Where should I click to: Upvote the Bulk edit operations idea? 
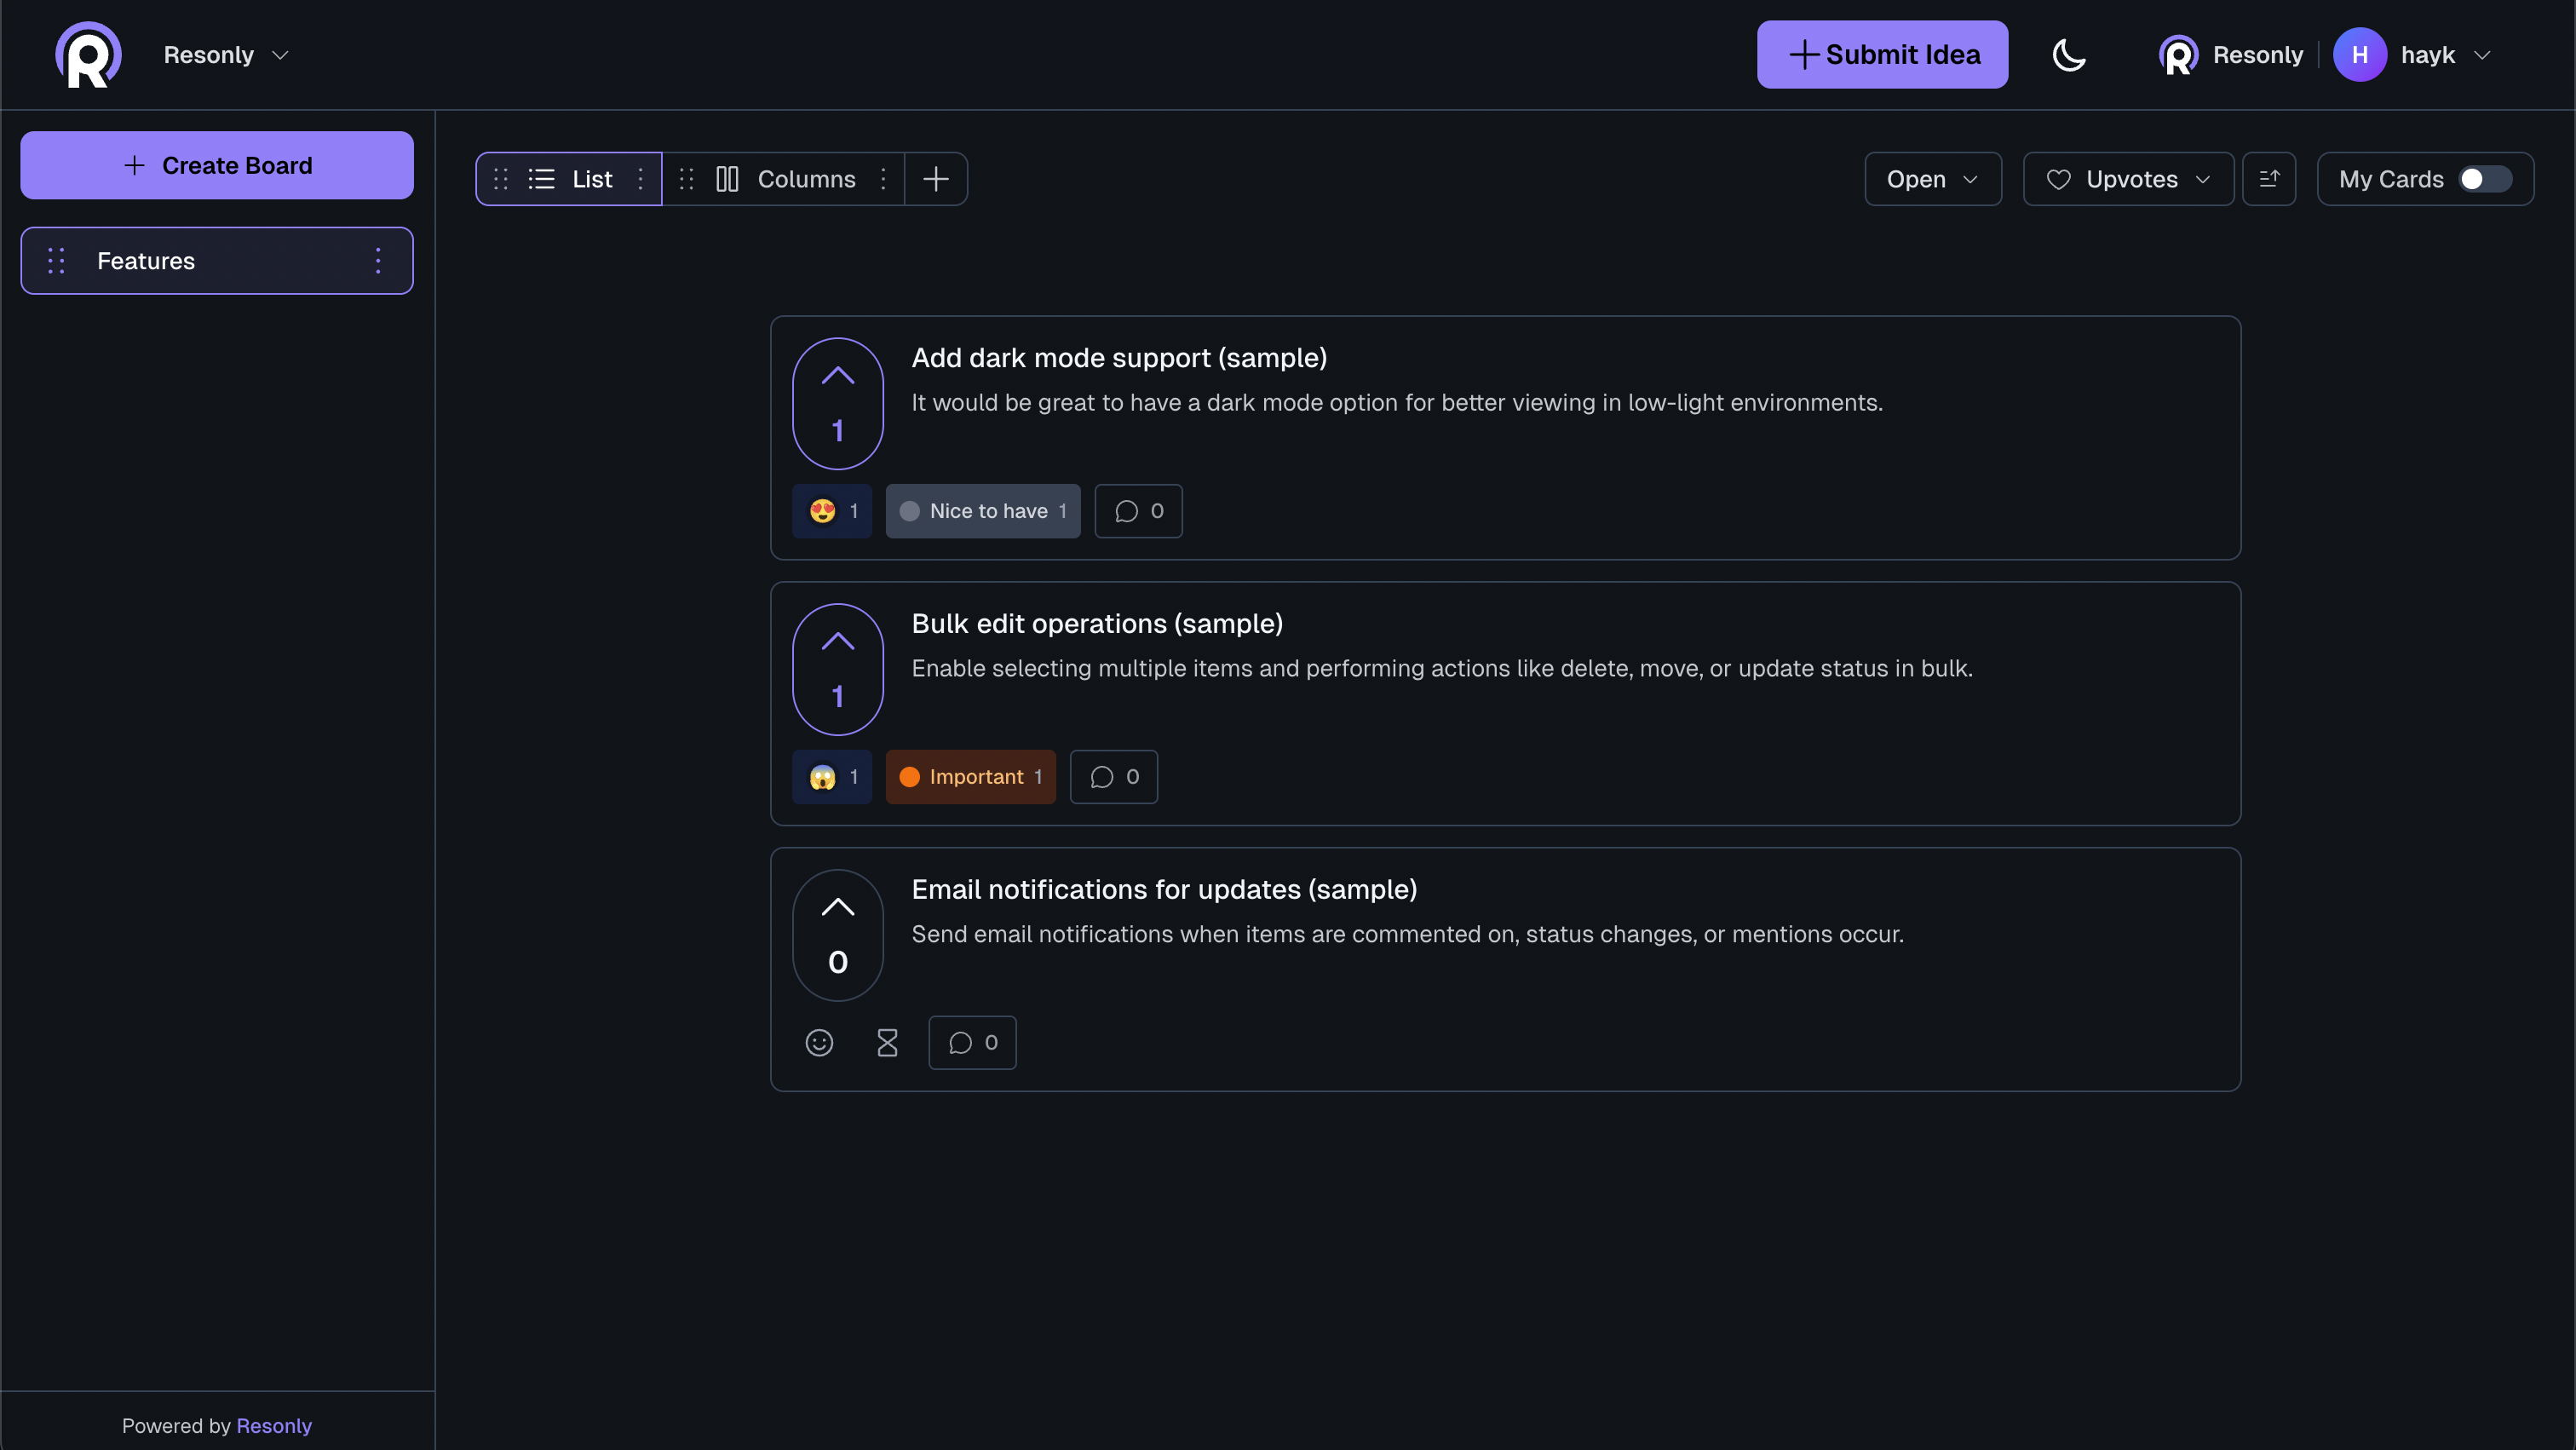point(837,644)
